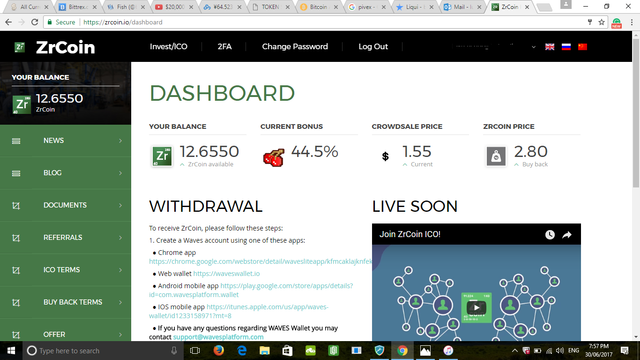Switch to the Mail browser tab
The width and height of the screenshot is (640, 360).
(463, 7)
